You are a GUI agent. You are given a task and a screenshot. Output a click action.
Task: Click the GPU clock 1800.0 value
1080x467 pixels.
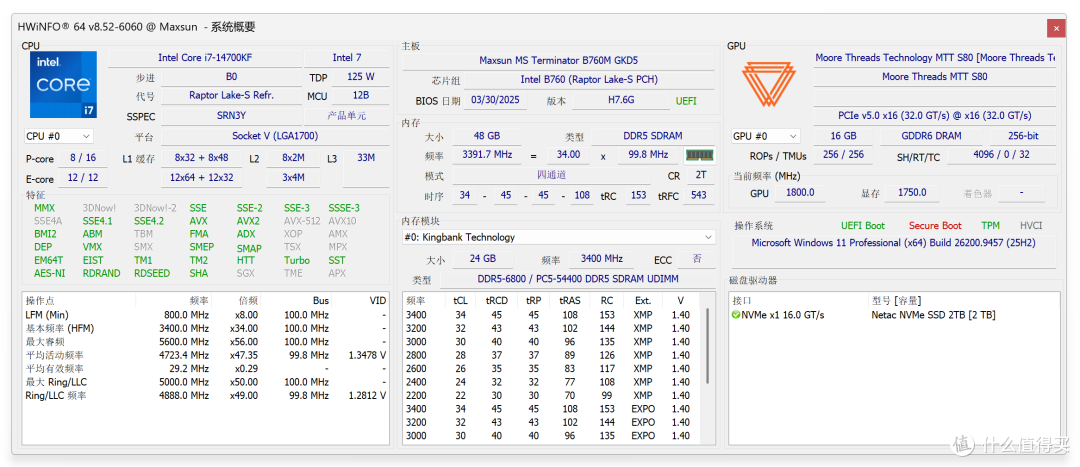coord(800,193)
